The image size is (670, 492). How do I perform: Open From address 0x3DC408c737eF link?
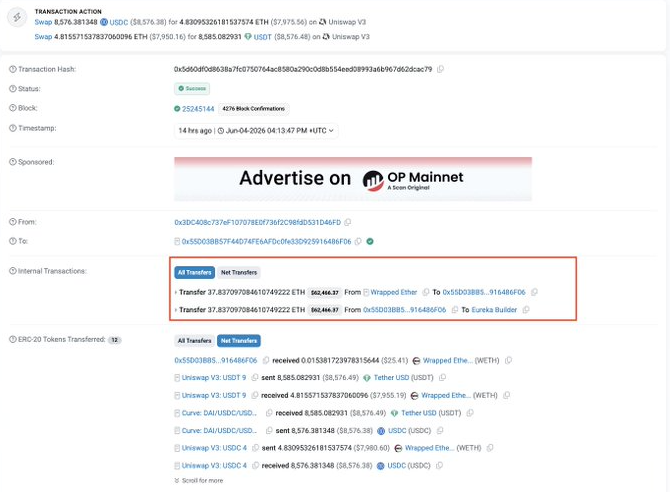pos(258,222)
